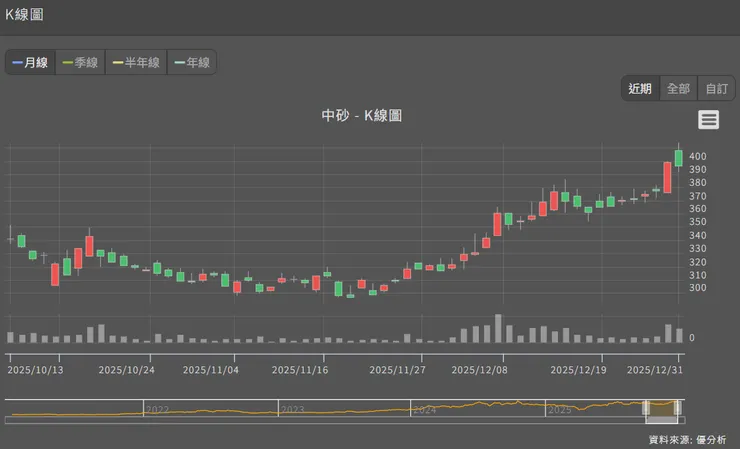Click the 2025/12/08 date axis label
The width and height of the screenshot is (740, 449).
479,370
